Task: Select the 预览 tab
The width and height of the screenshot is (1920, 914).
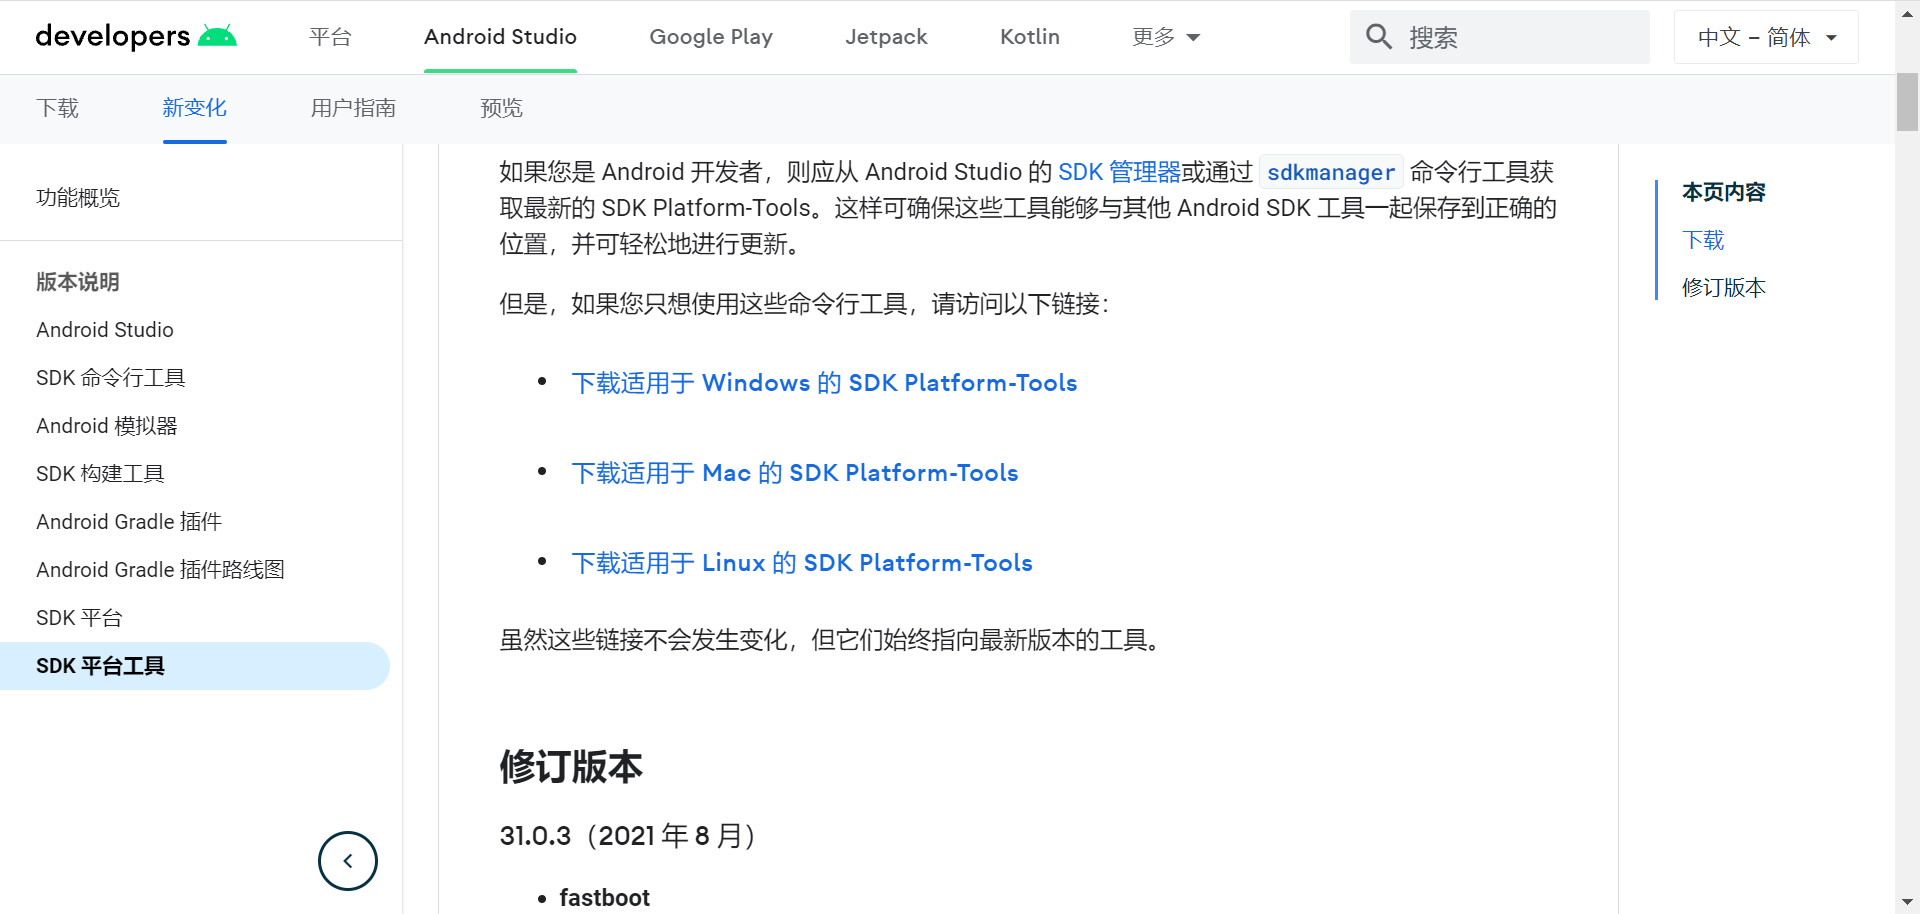Action: tap(502, 108)
